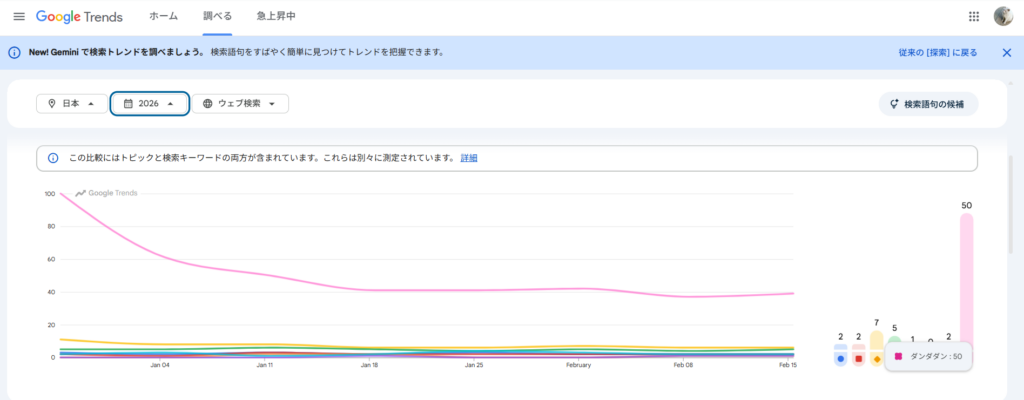Viewport: 1024px width, 400px height.
Task: Click the info icon in Gemini banner
Action: pos(15,52)
